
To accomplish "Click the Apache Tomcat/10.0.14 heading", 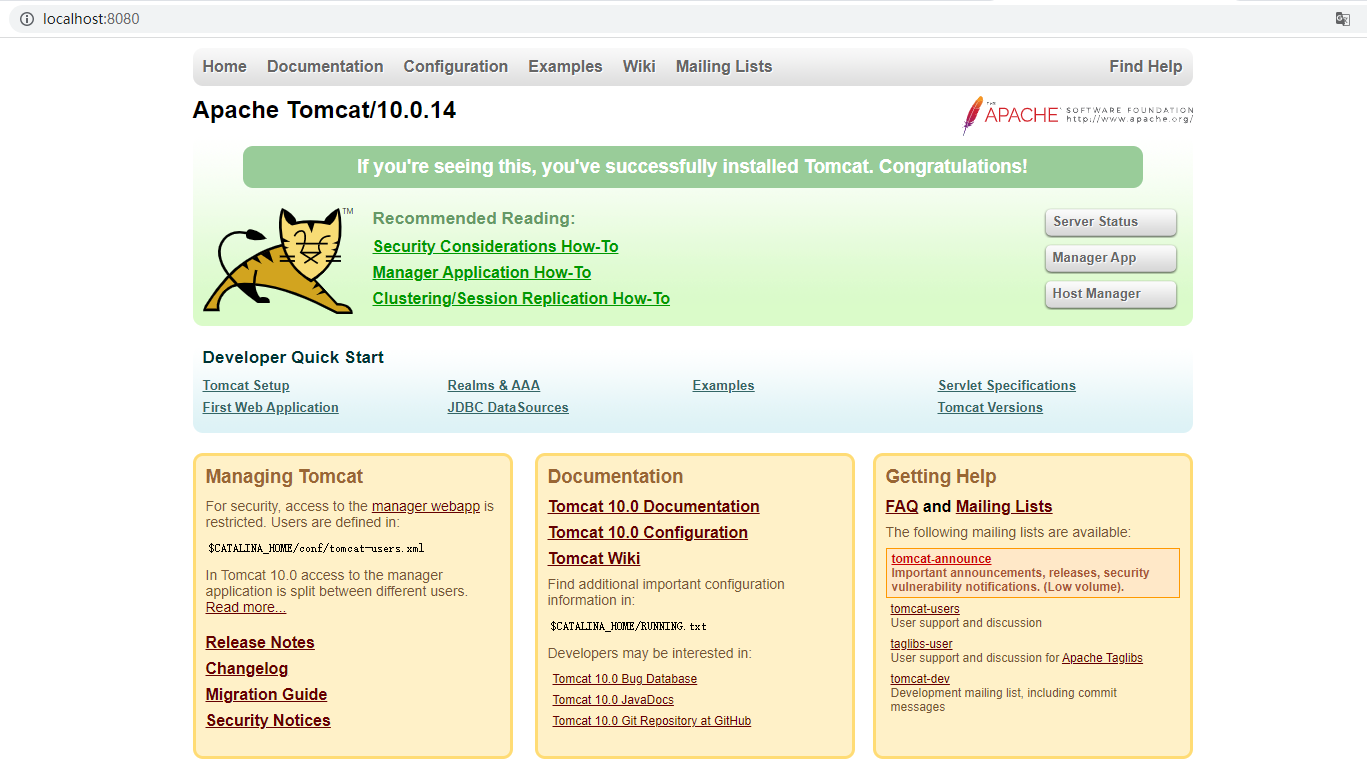I will coord(324,110).
